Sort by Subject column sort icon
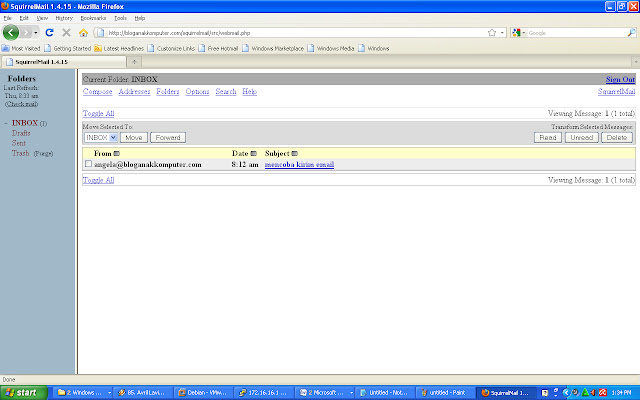Viewport: 640px width, 400px height. click(x=295, y=153)
